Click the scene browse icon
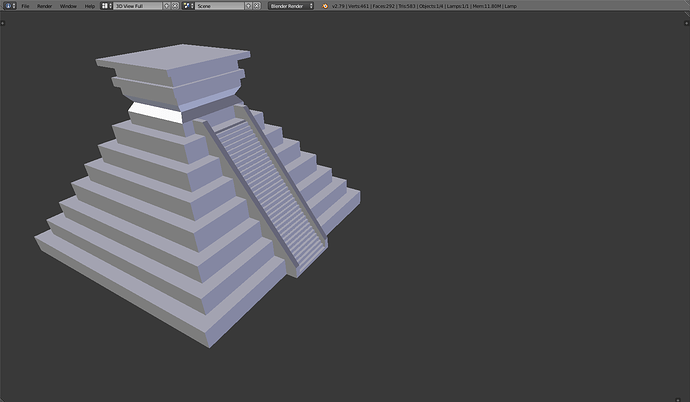Image resolution: width=690 pixels, height=402 pixels. point(188,6)
